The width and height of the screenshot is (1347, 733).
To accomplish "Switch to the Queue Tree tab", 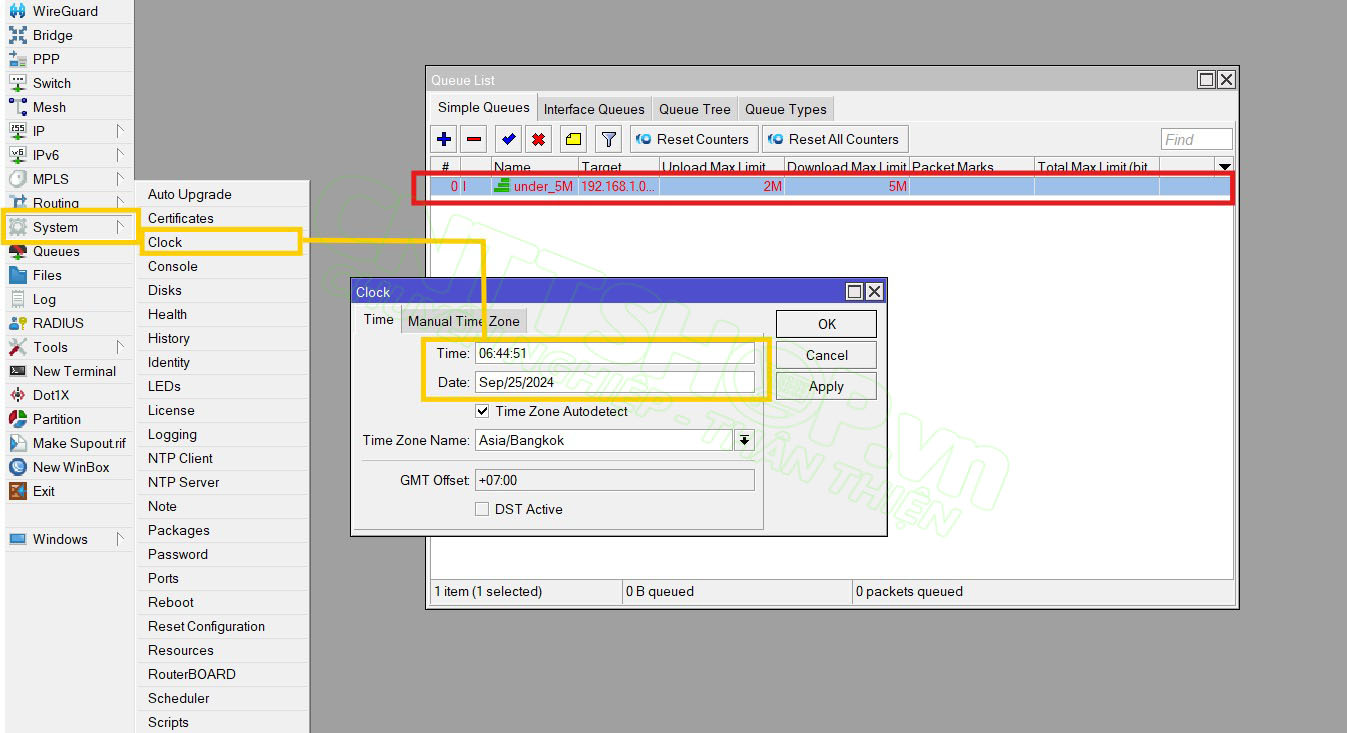I will point(694,109).
